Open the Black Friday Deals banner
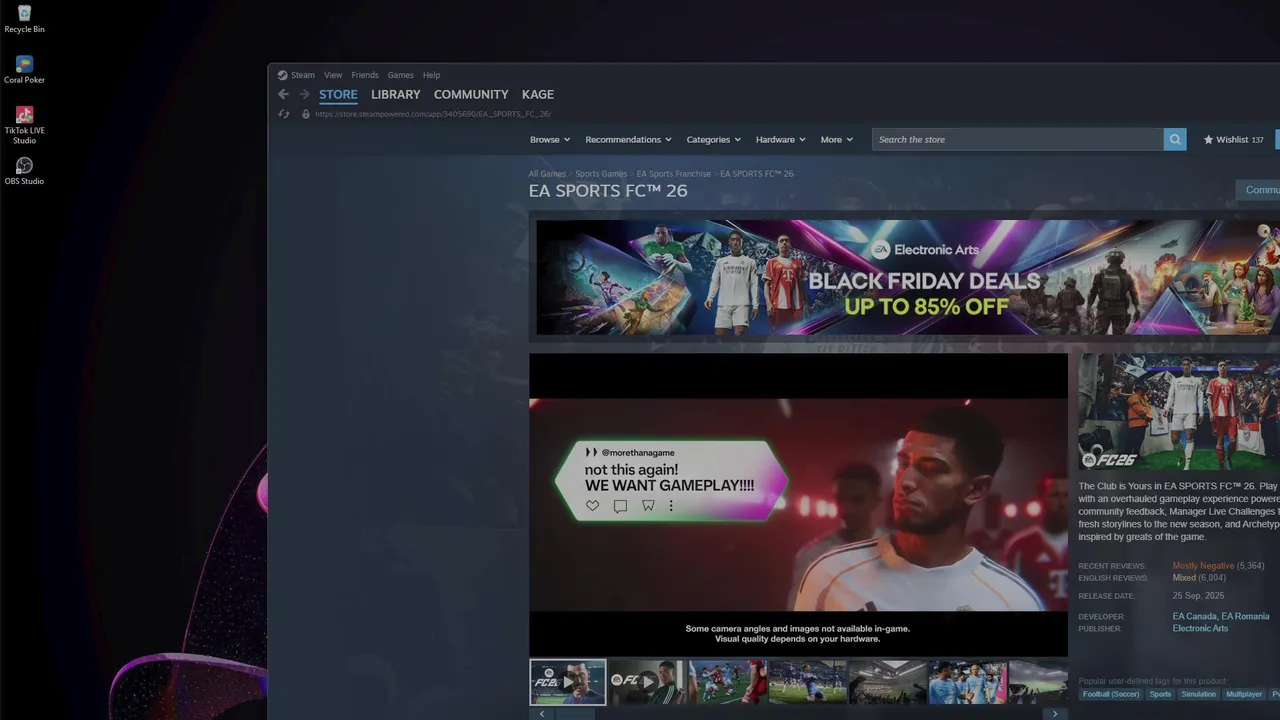 click(908, 277)
